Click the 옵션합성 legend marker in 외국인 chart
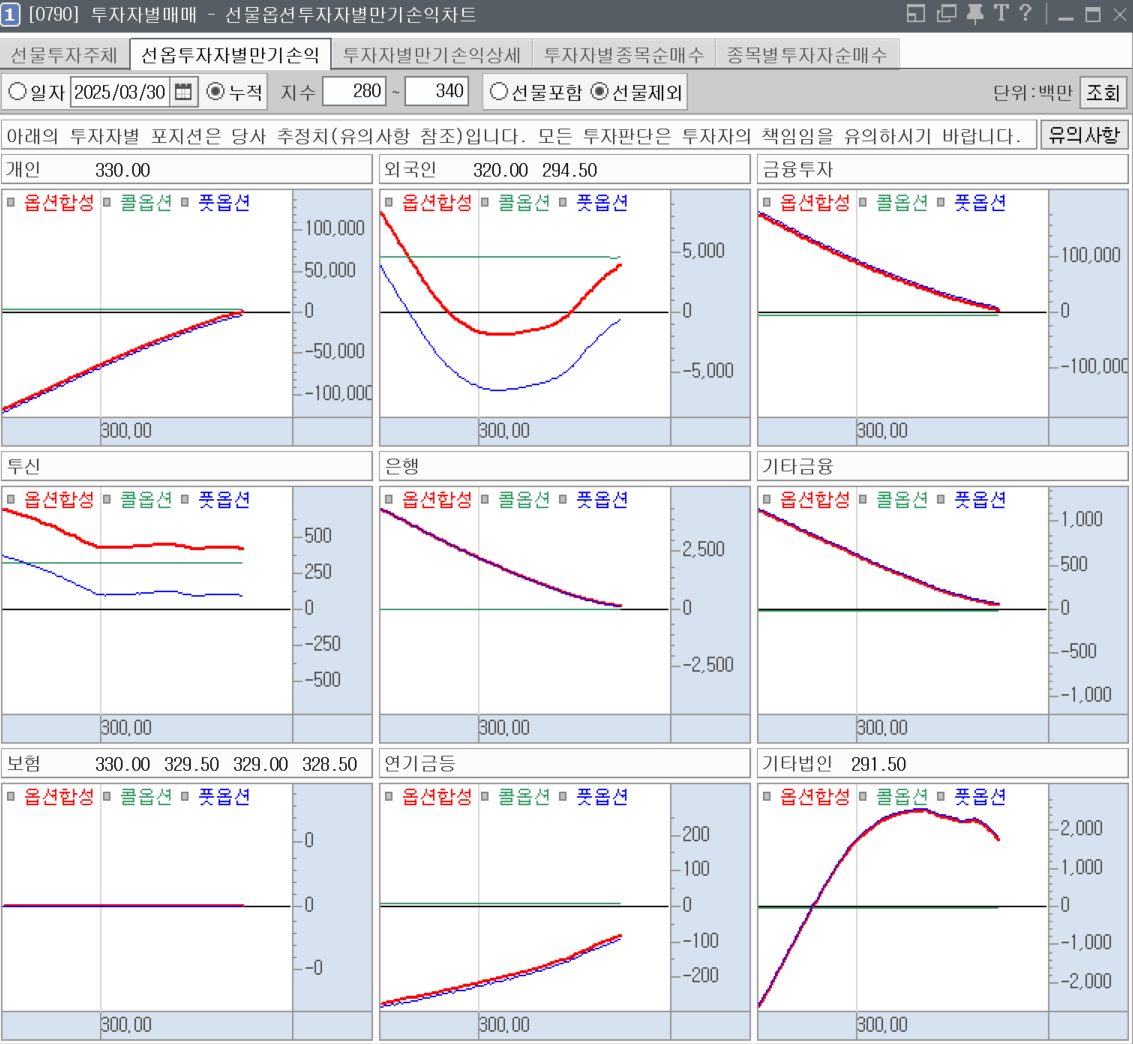Screen dimensions: 1133x1044 tap(387, 203)
